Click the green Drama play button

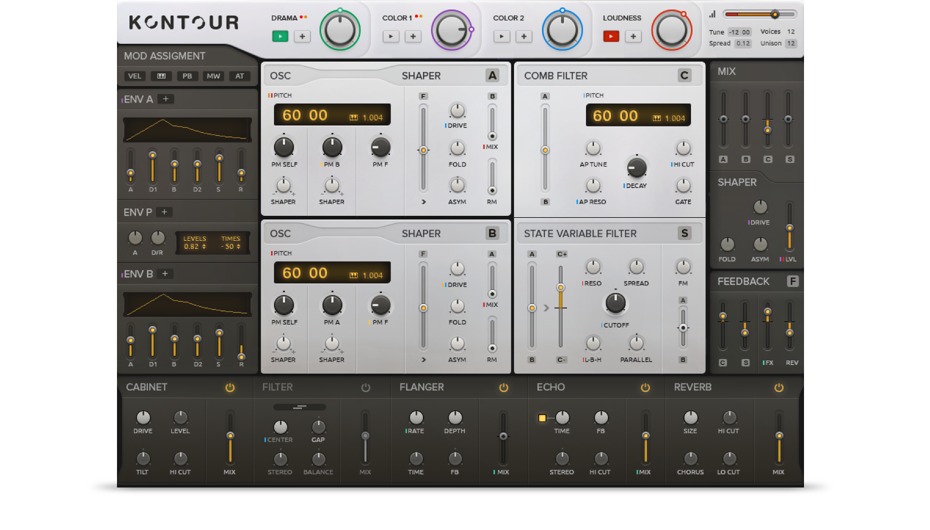pyautogui.click(x=280, y=37)
